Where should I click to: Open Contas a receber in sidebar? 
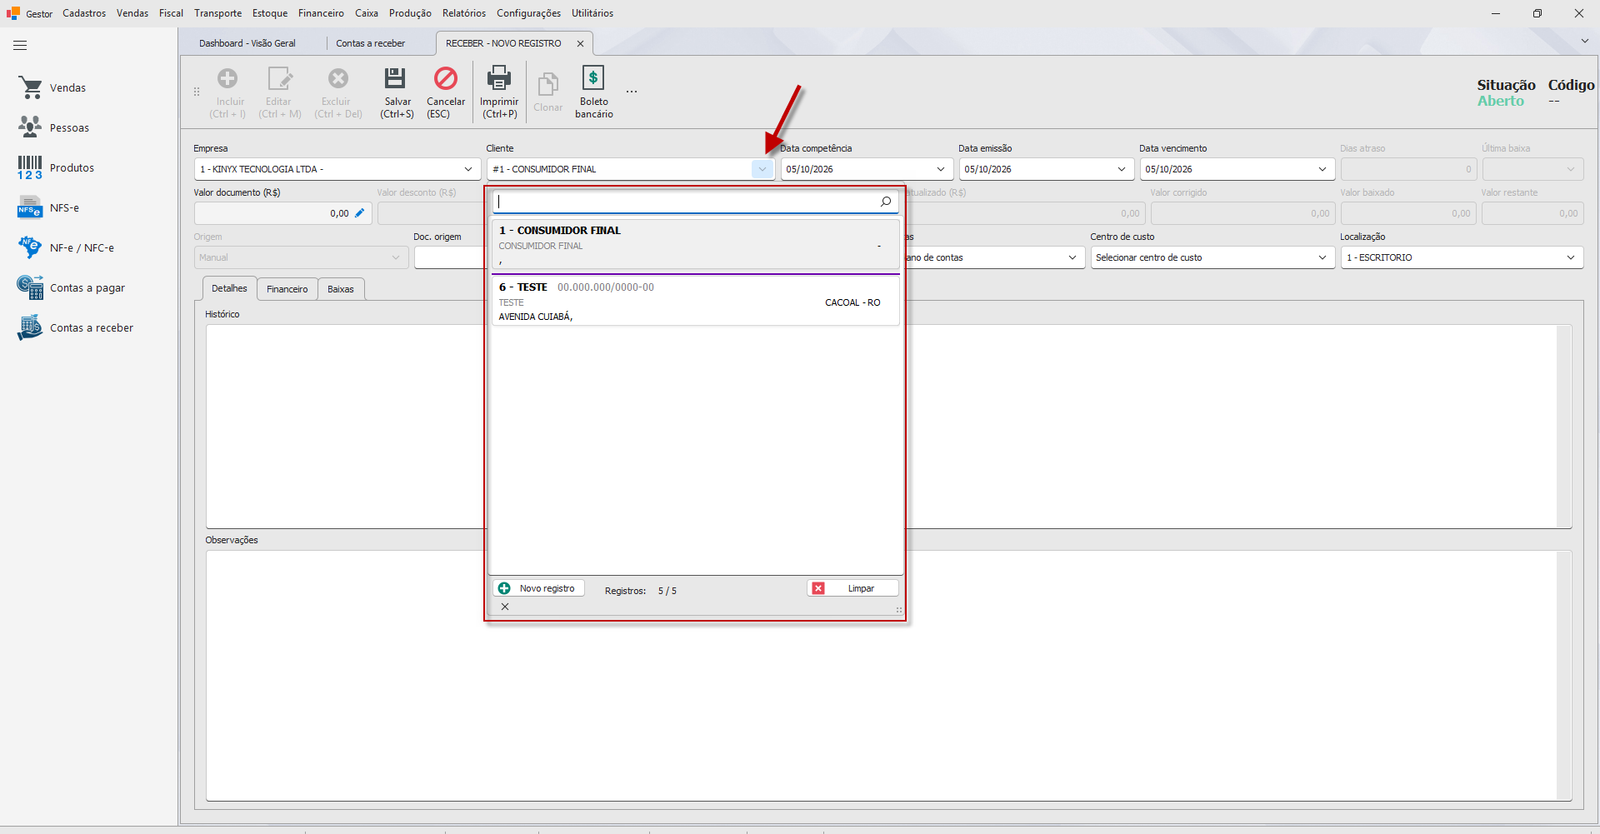91,328
